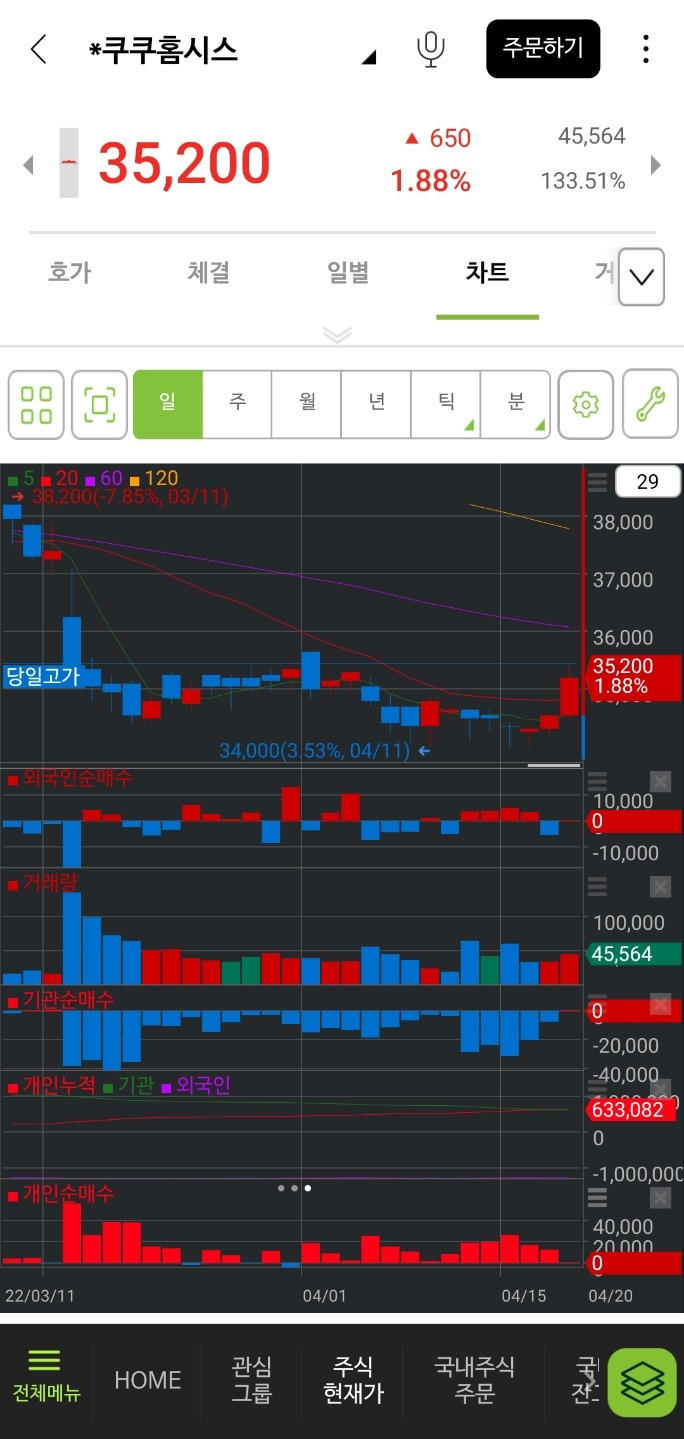Open 국내주식 주문 in bottom bar
Viewport: 684px width, 1439px height.
(x=474, y=1380)
